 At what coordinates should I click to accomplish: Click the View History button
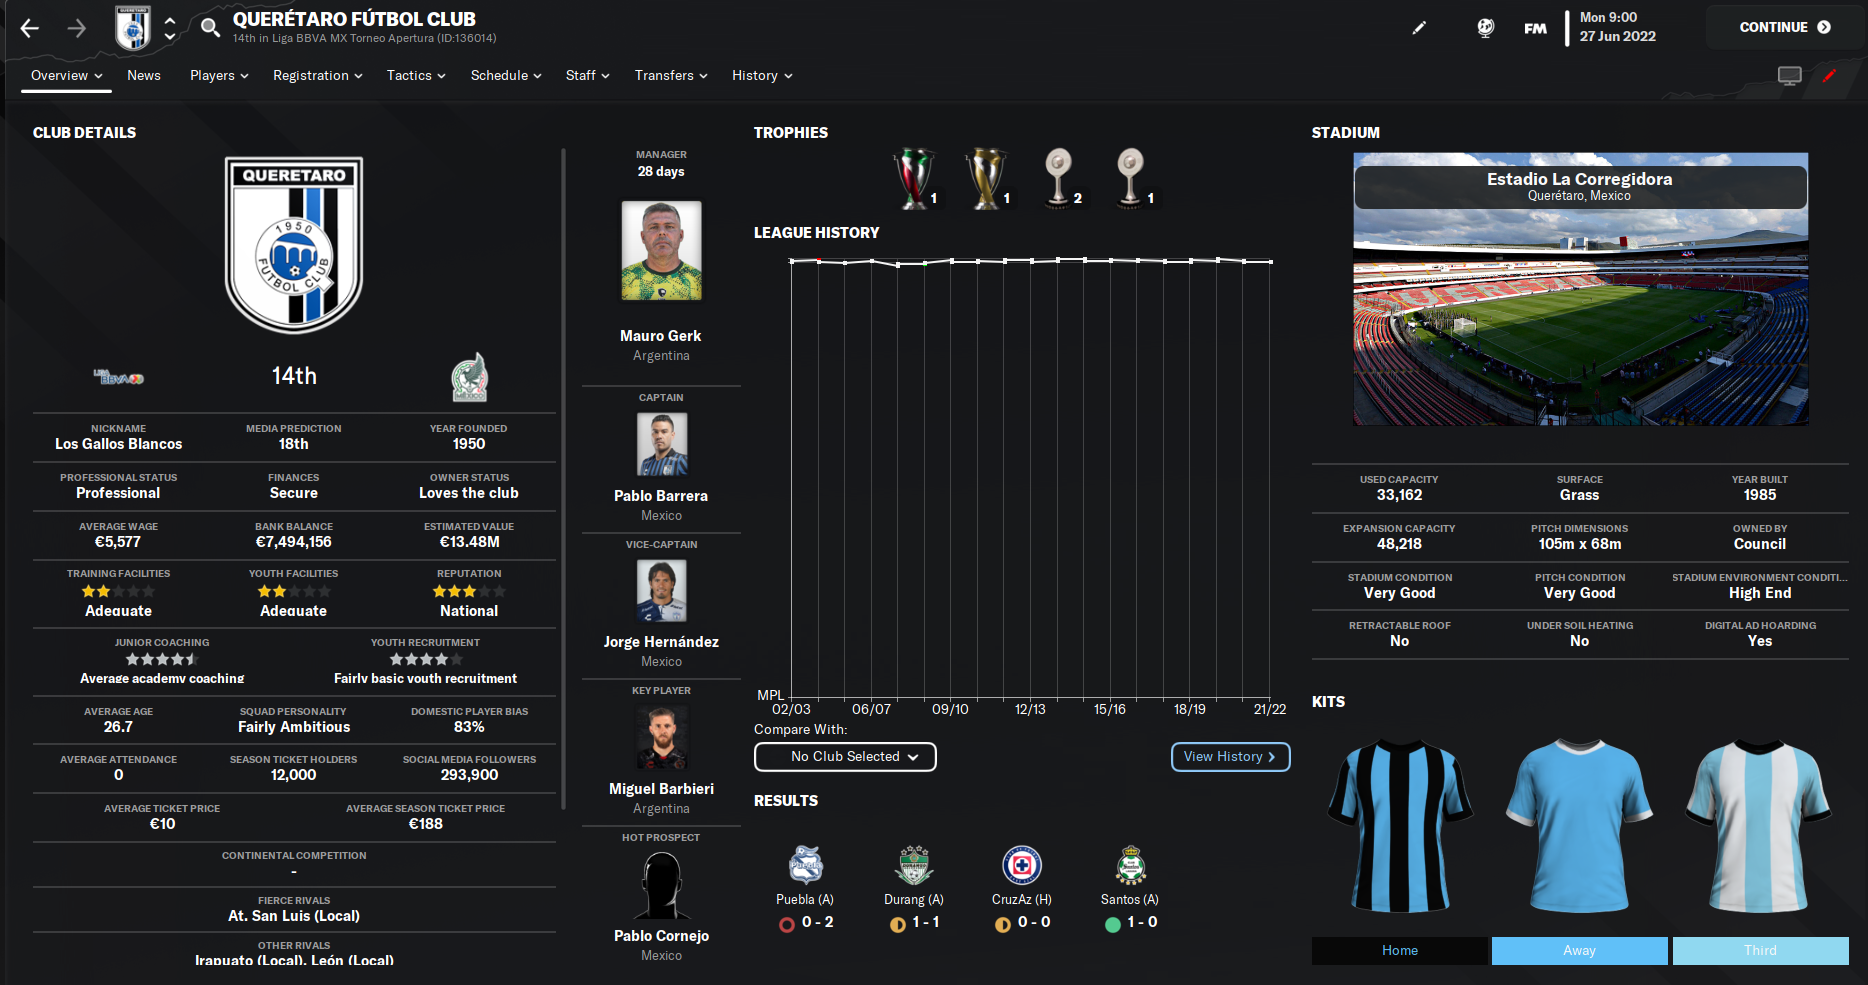pos(1230,757)
